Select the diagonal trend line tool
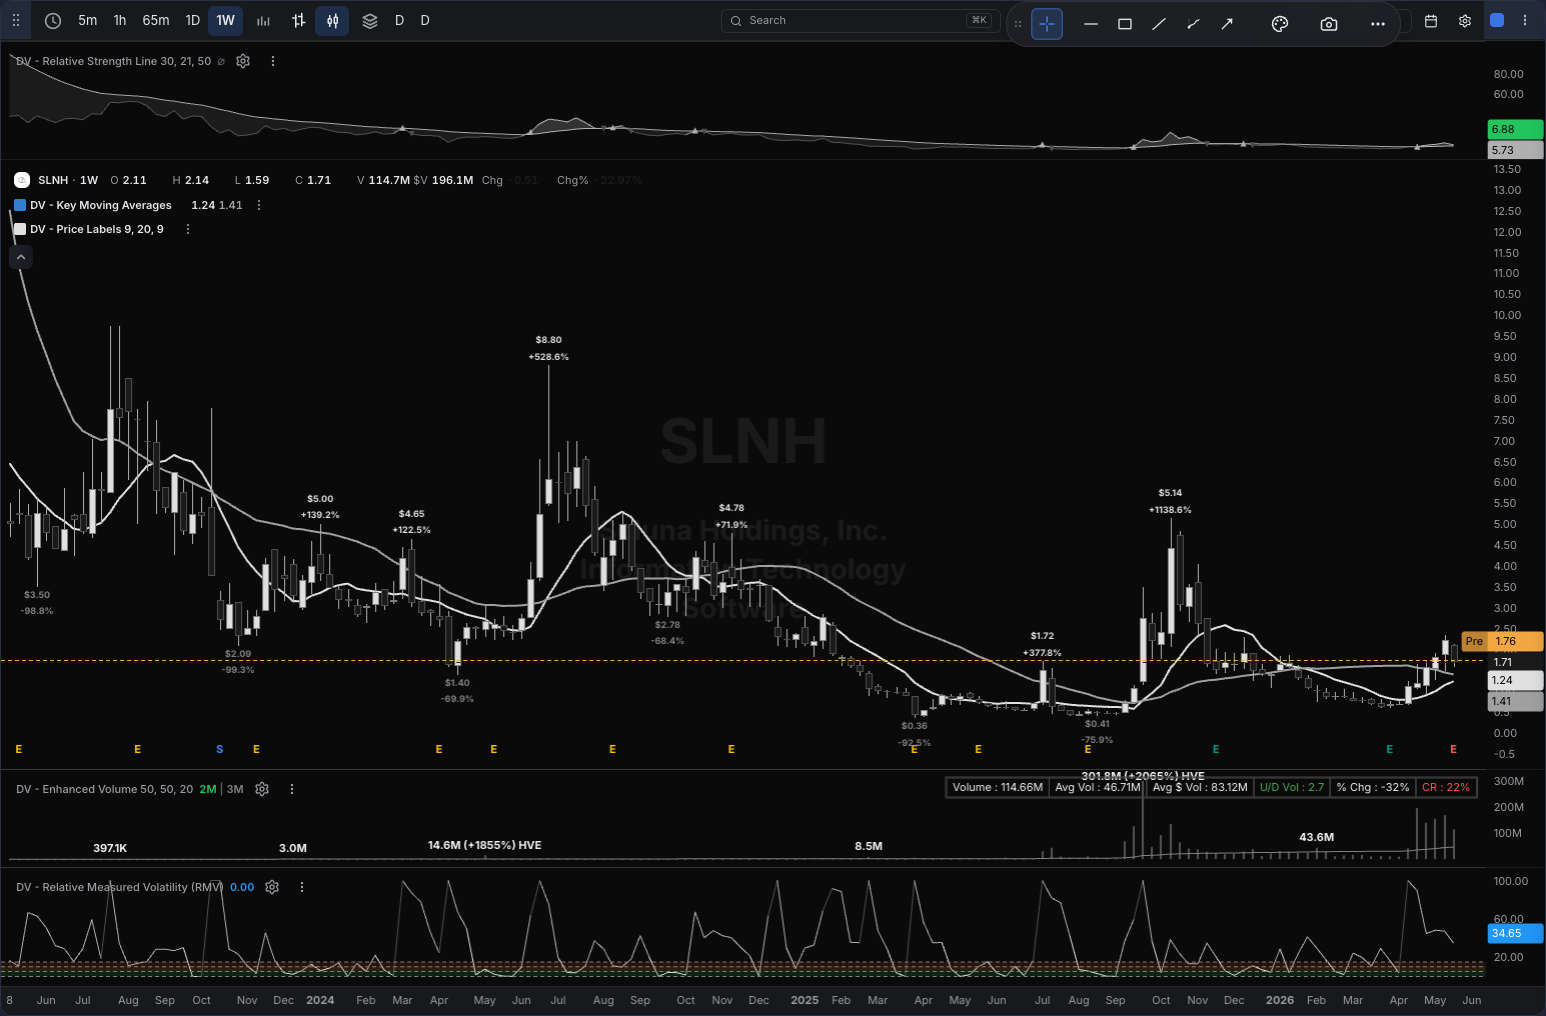 click(x=1159, y=24)
